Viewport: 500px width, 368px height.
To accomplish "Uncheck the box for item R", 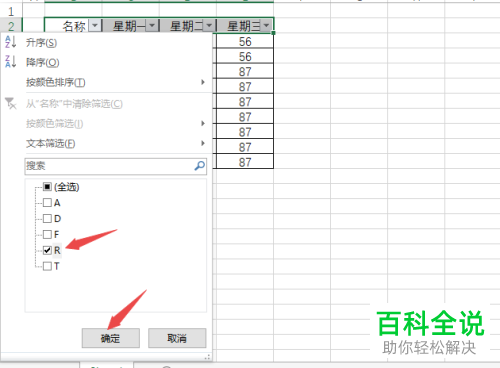I will point(47,250).
